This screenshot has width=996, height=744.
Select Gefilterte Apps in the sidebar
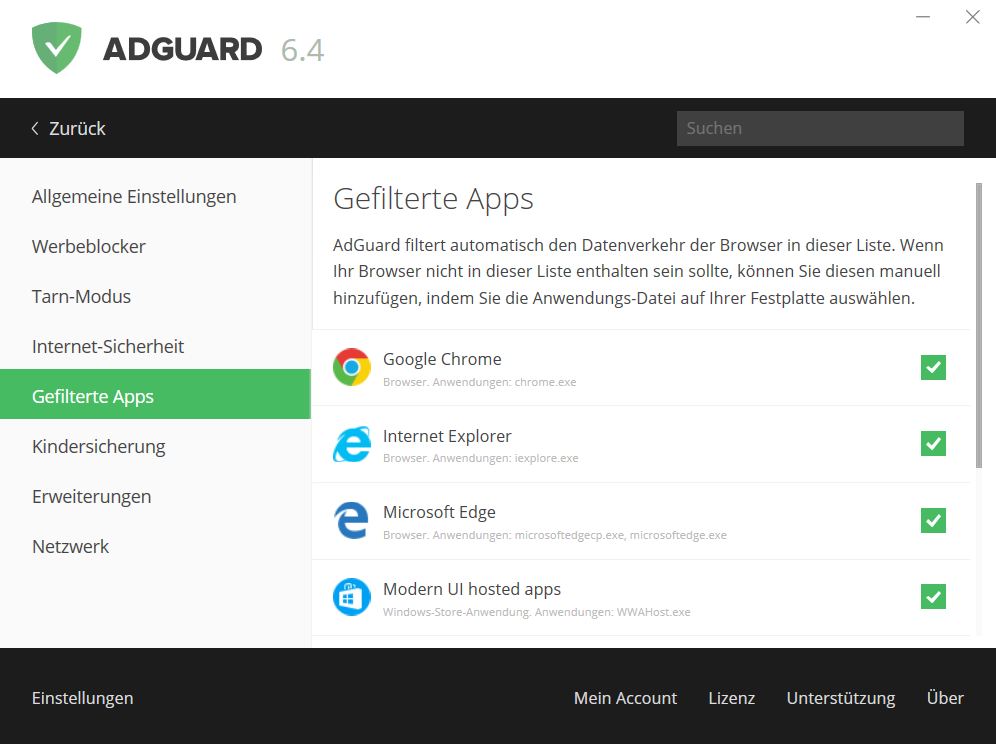pyautogui.click(x=156, y=394)
